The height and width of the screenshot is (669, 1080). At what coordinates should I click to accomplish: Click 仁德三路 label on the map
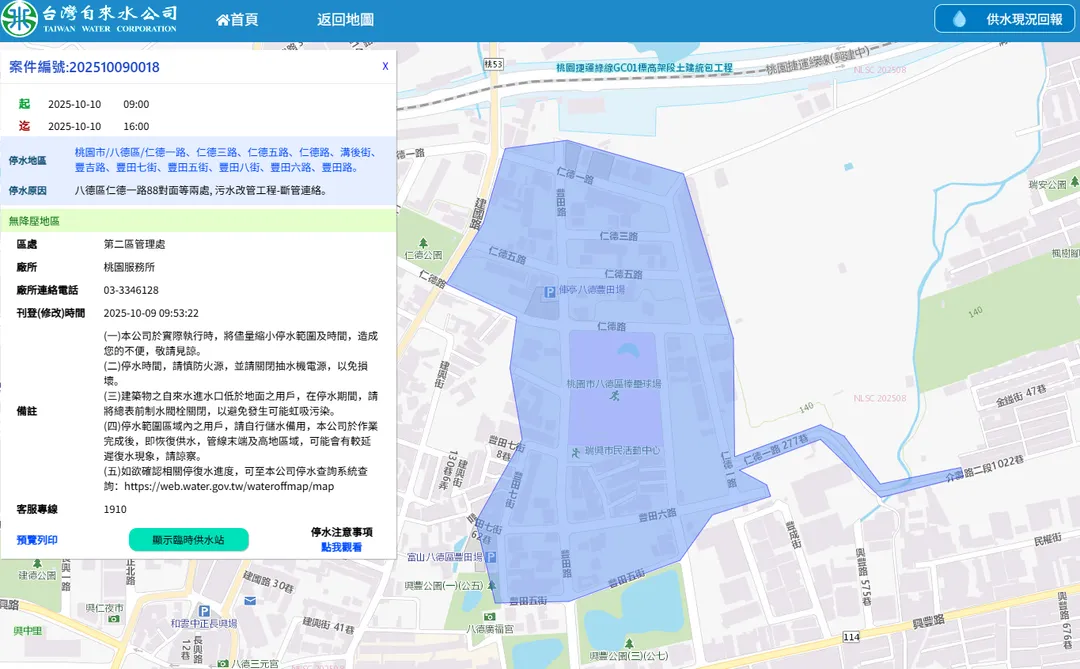pyautogui.click(x=619, y=236)
